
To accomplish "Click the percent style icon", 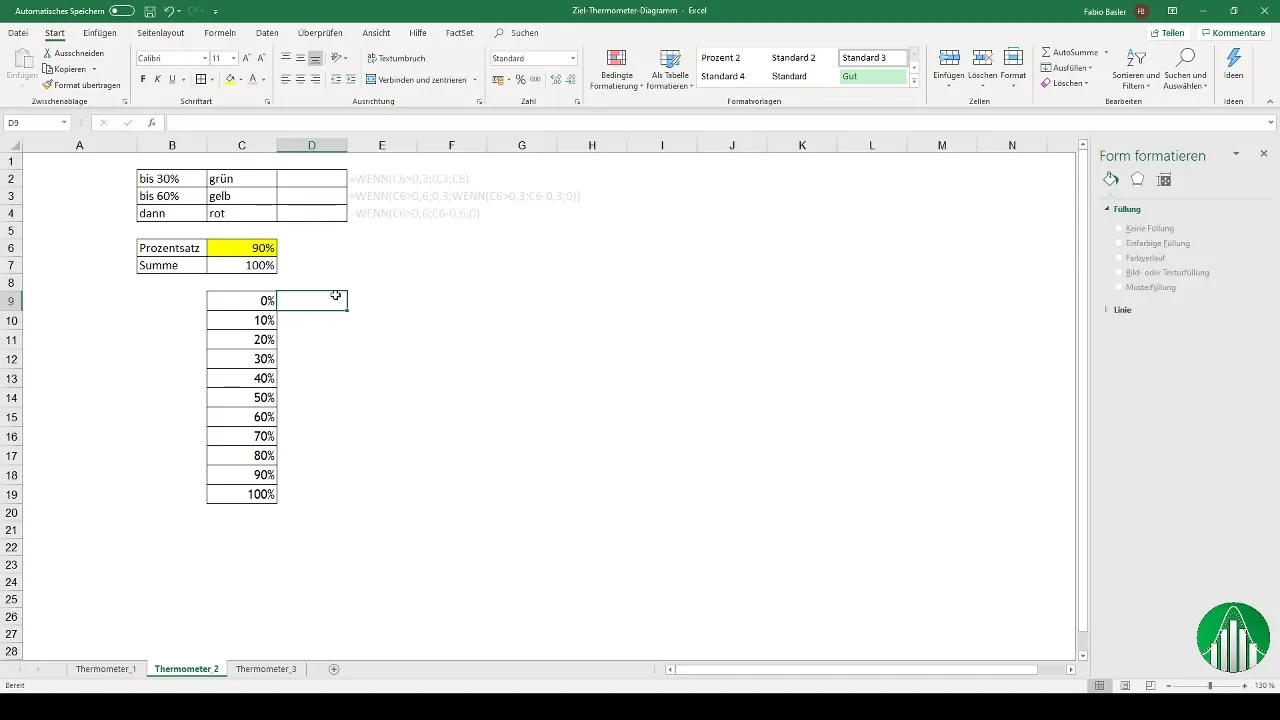I will click(520, 79).
